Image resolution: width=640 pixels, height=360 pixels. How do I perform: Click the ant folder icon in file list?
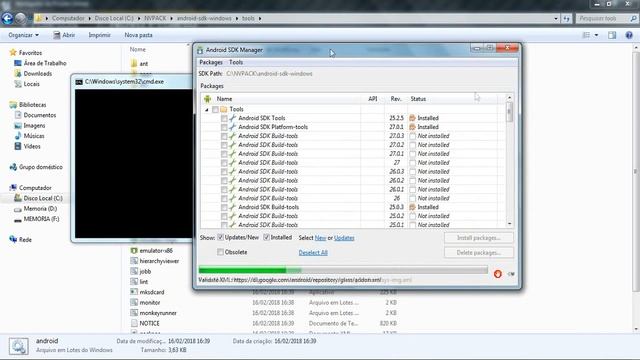point(134,64)
